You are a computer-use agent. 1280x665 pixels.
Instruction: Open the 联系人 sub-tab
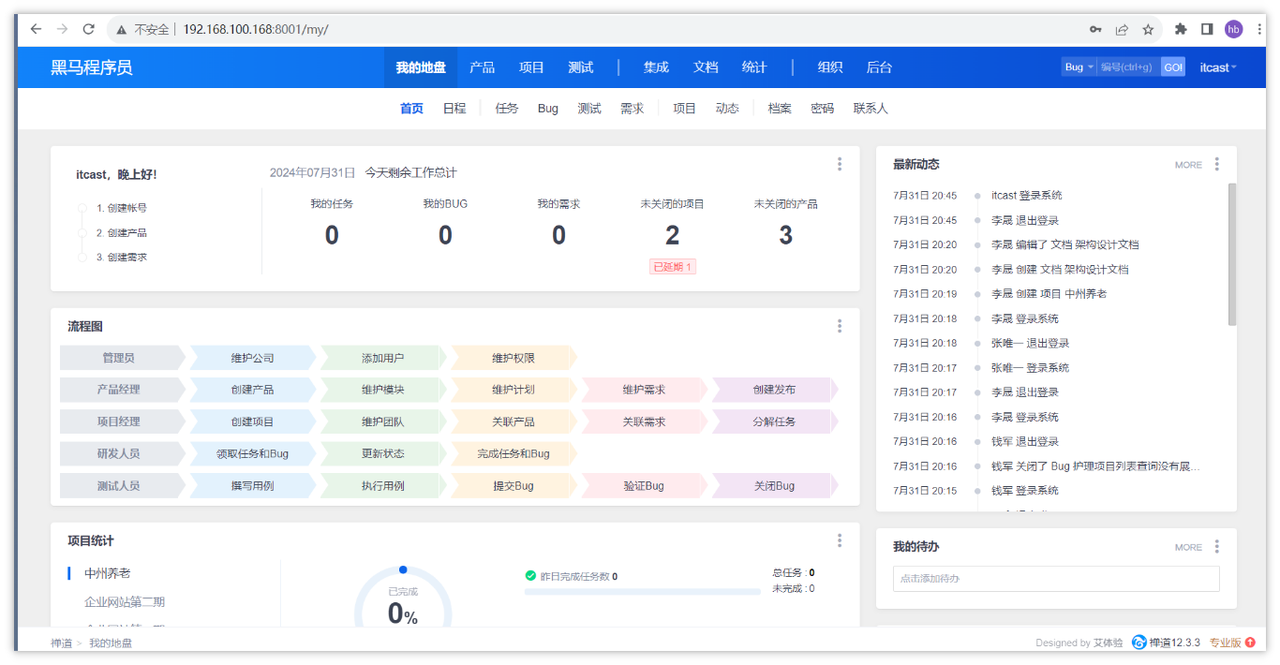871,108
